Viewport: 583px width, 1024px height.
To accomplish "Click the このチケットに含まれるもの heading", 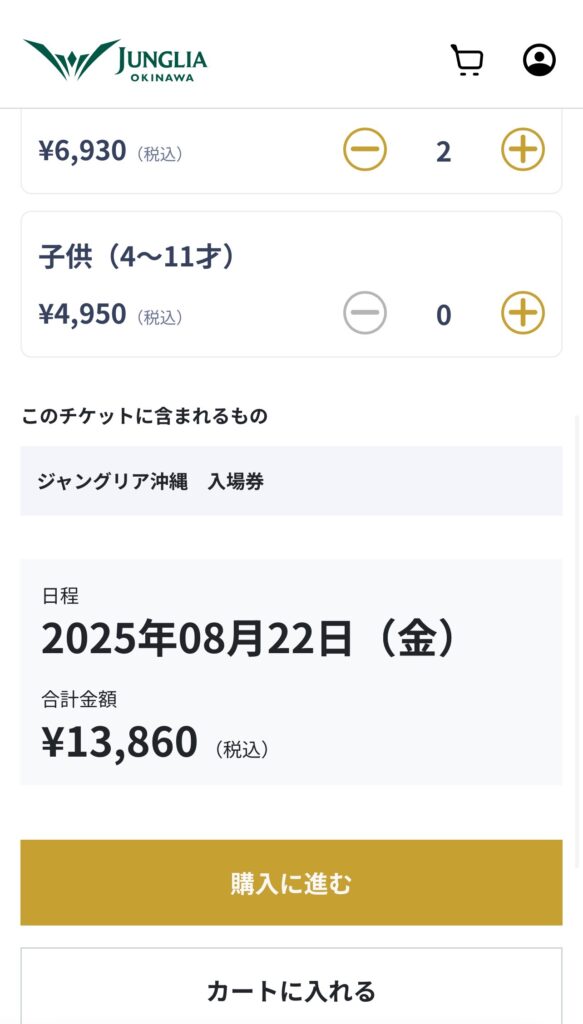I will pos(145,416).
